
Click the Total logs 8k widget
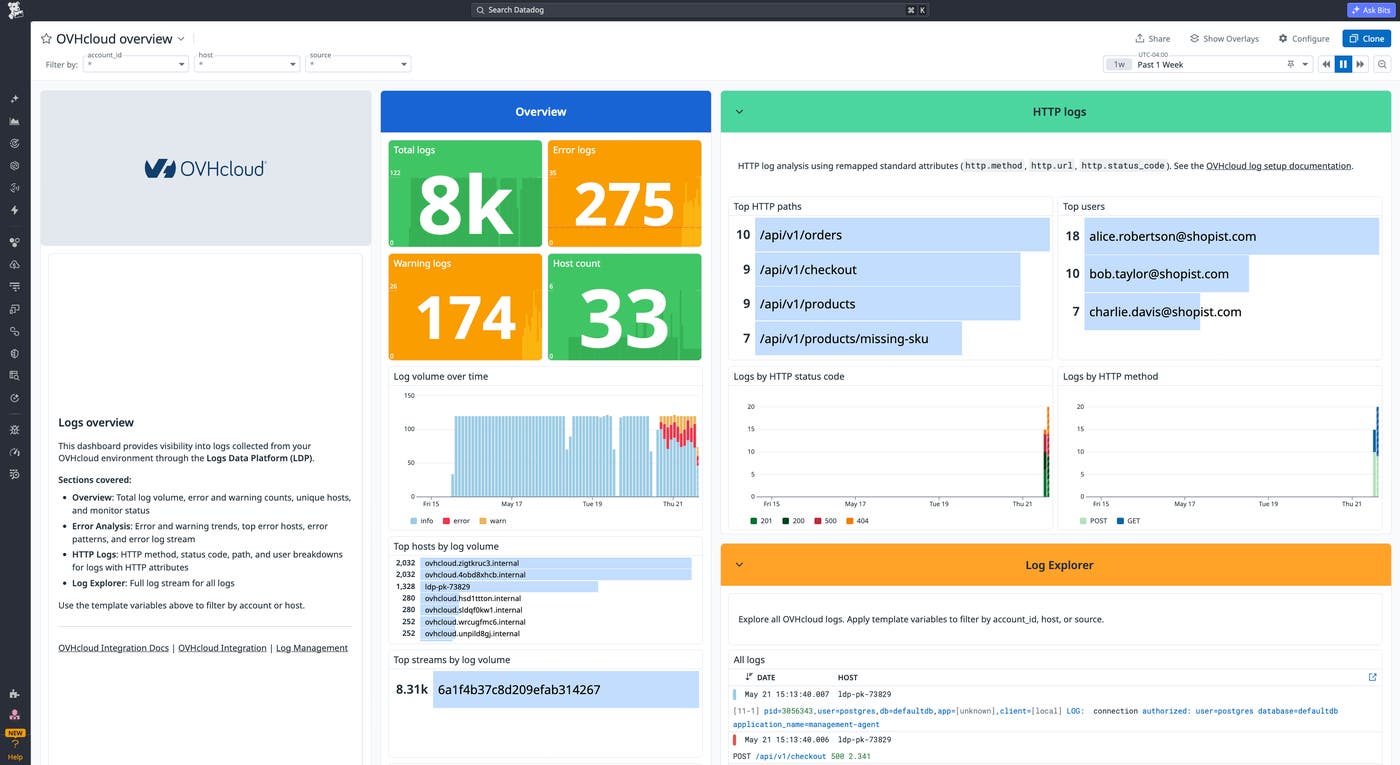tap(465, 193)
